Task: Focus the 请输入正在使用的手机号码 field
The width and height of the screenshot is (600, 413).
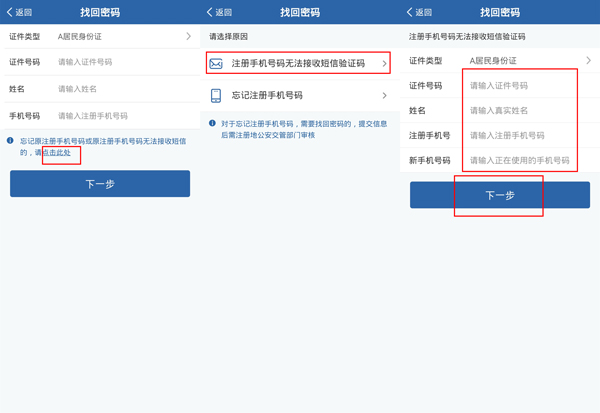Action: coord(520,160)
